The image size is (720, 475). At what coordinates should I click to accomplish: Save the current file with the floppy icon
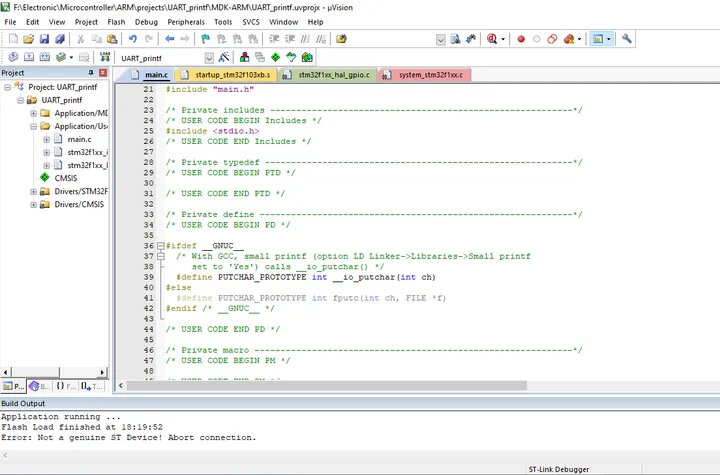click(x=44, y=39)
